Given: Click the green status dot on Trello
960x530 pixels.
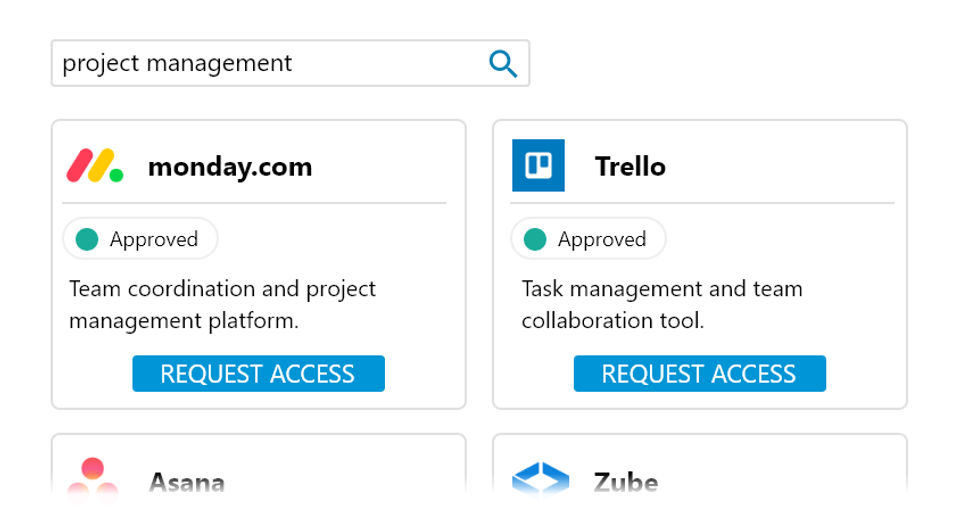Looking at the screenshot, I should (535, 239).
